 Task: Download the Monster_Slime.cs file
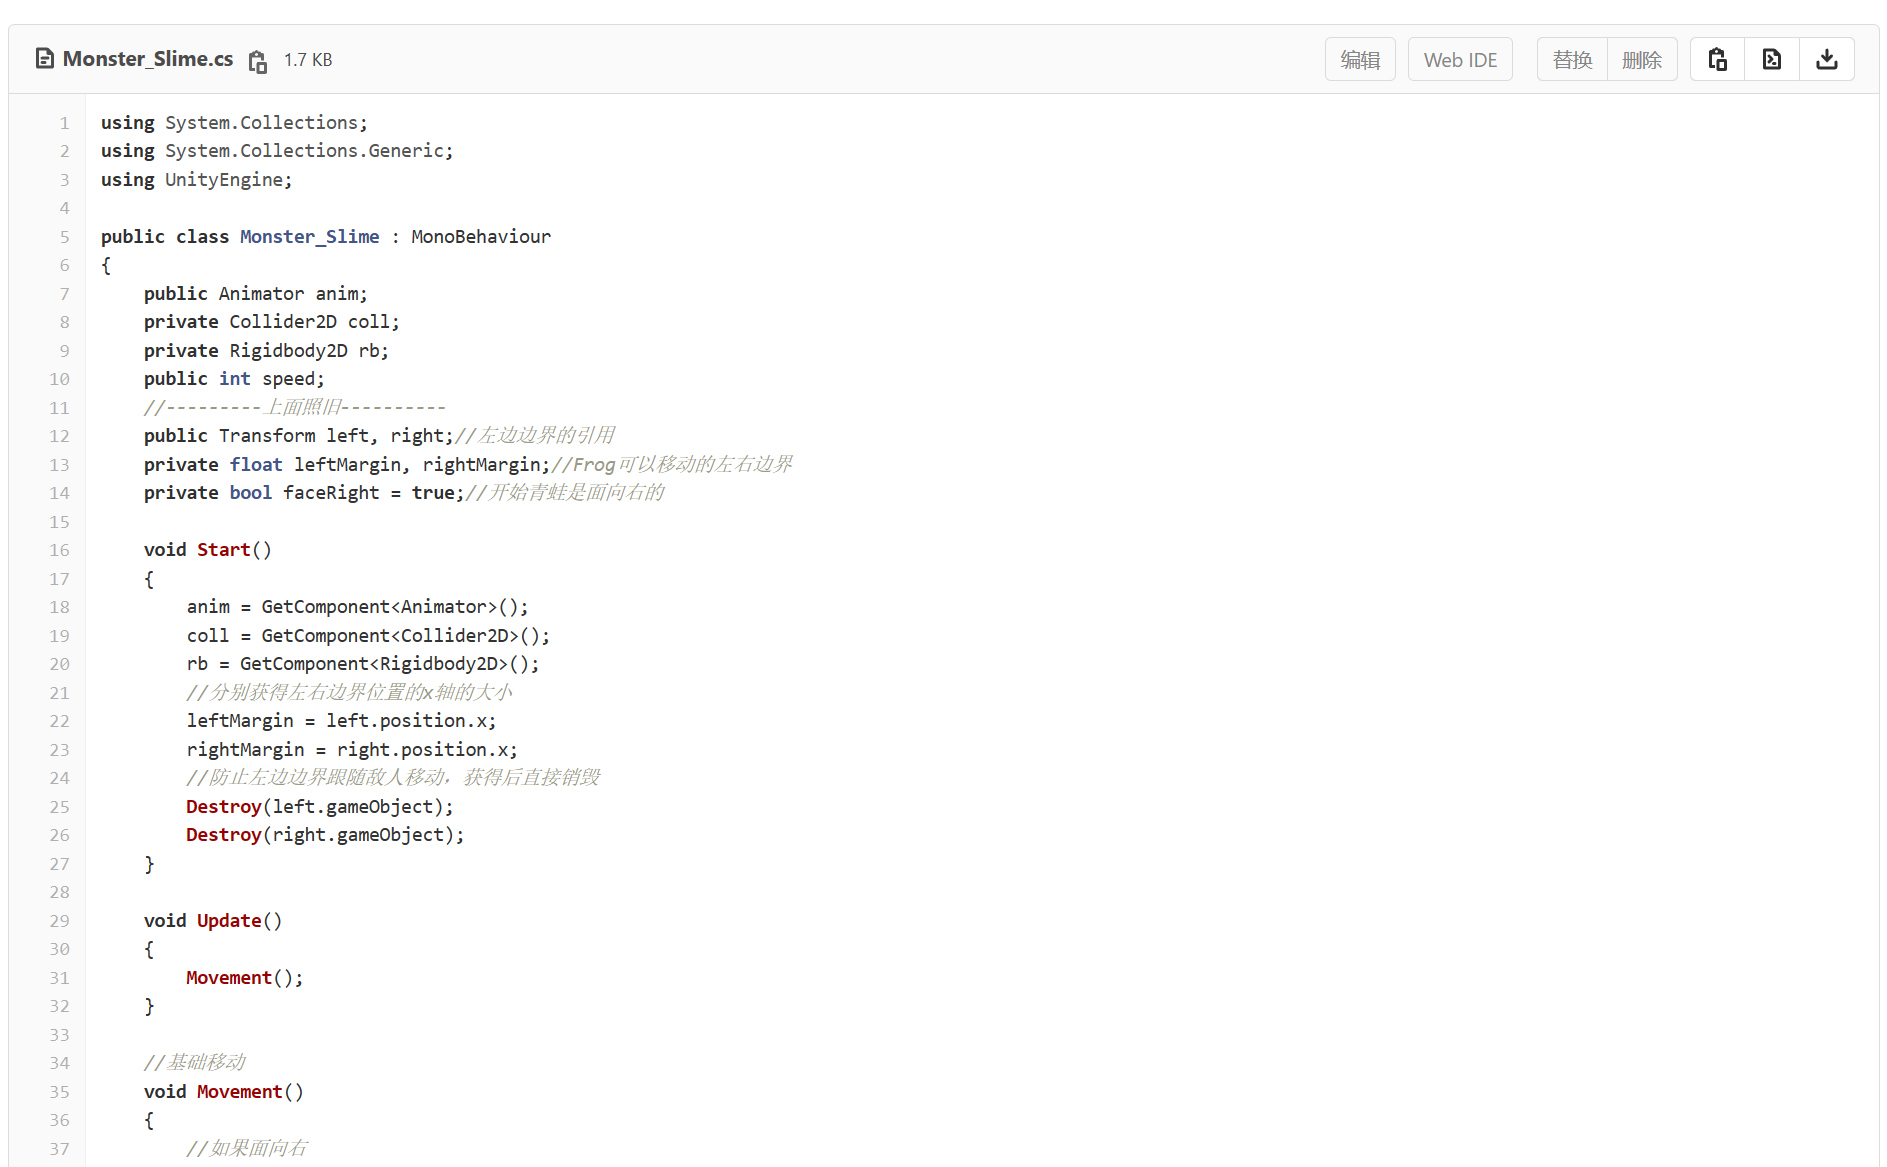tap(1826, 60)
